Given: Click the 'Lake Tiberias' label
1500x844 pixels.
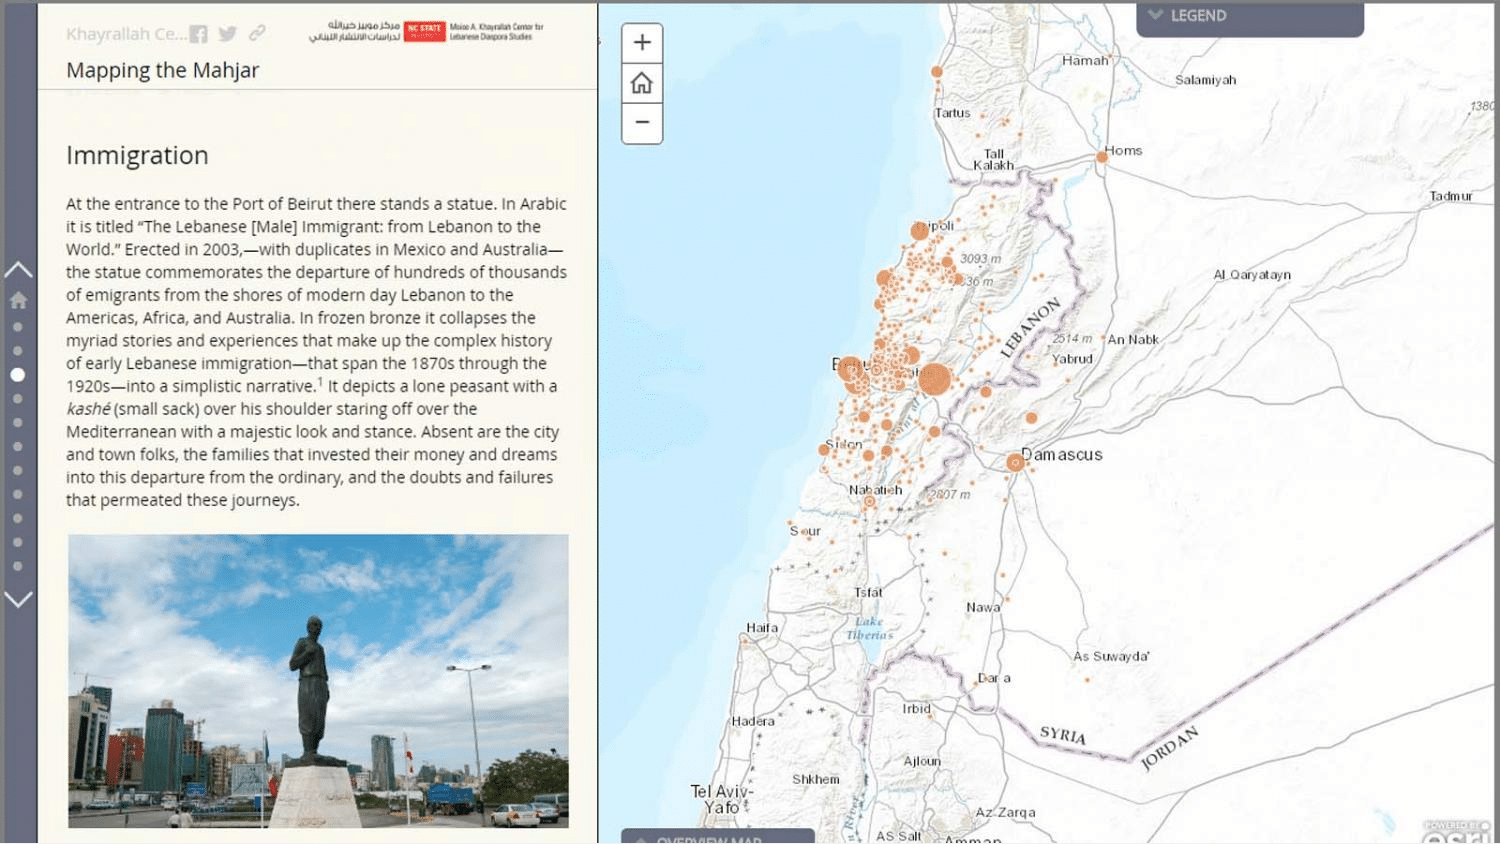Looking at the screenshot, I should click(x=869, y=628).
